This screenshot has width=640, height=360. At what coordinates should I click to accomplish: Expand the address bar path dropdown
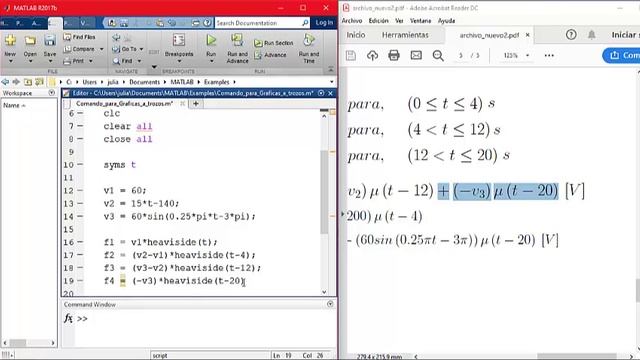coord(331,82)
